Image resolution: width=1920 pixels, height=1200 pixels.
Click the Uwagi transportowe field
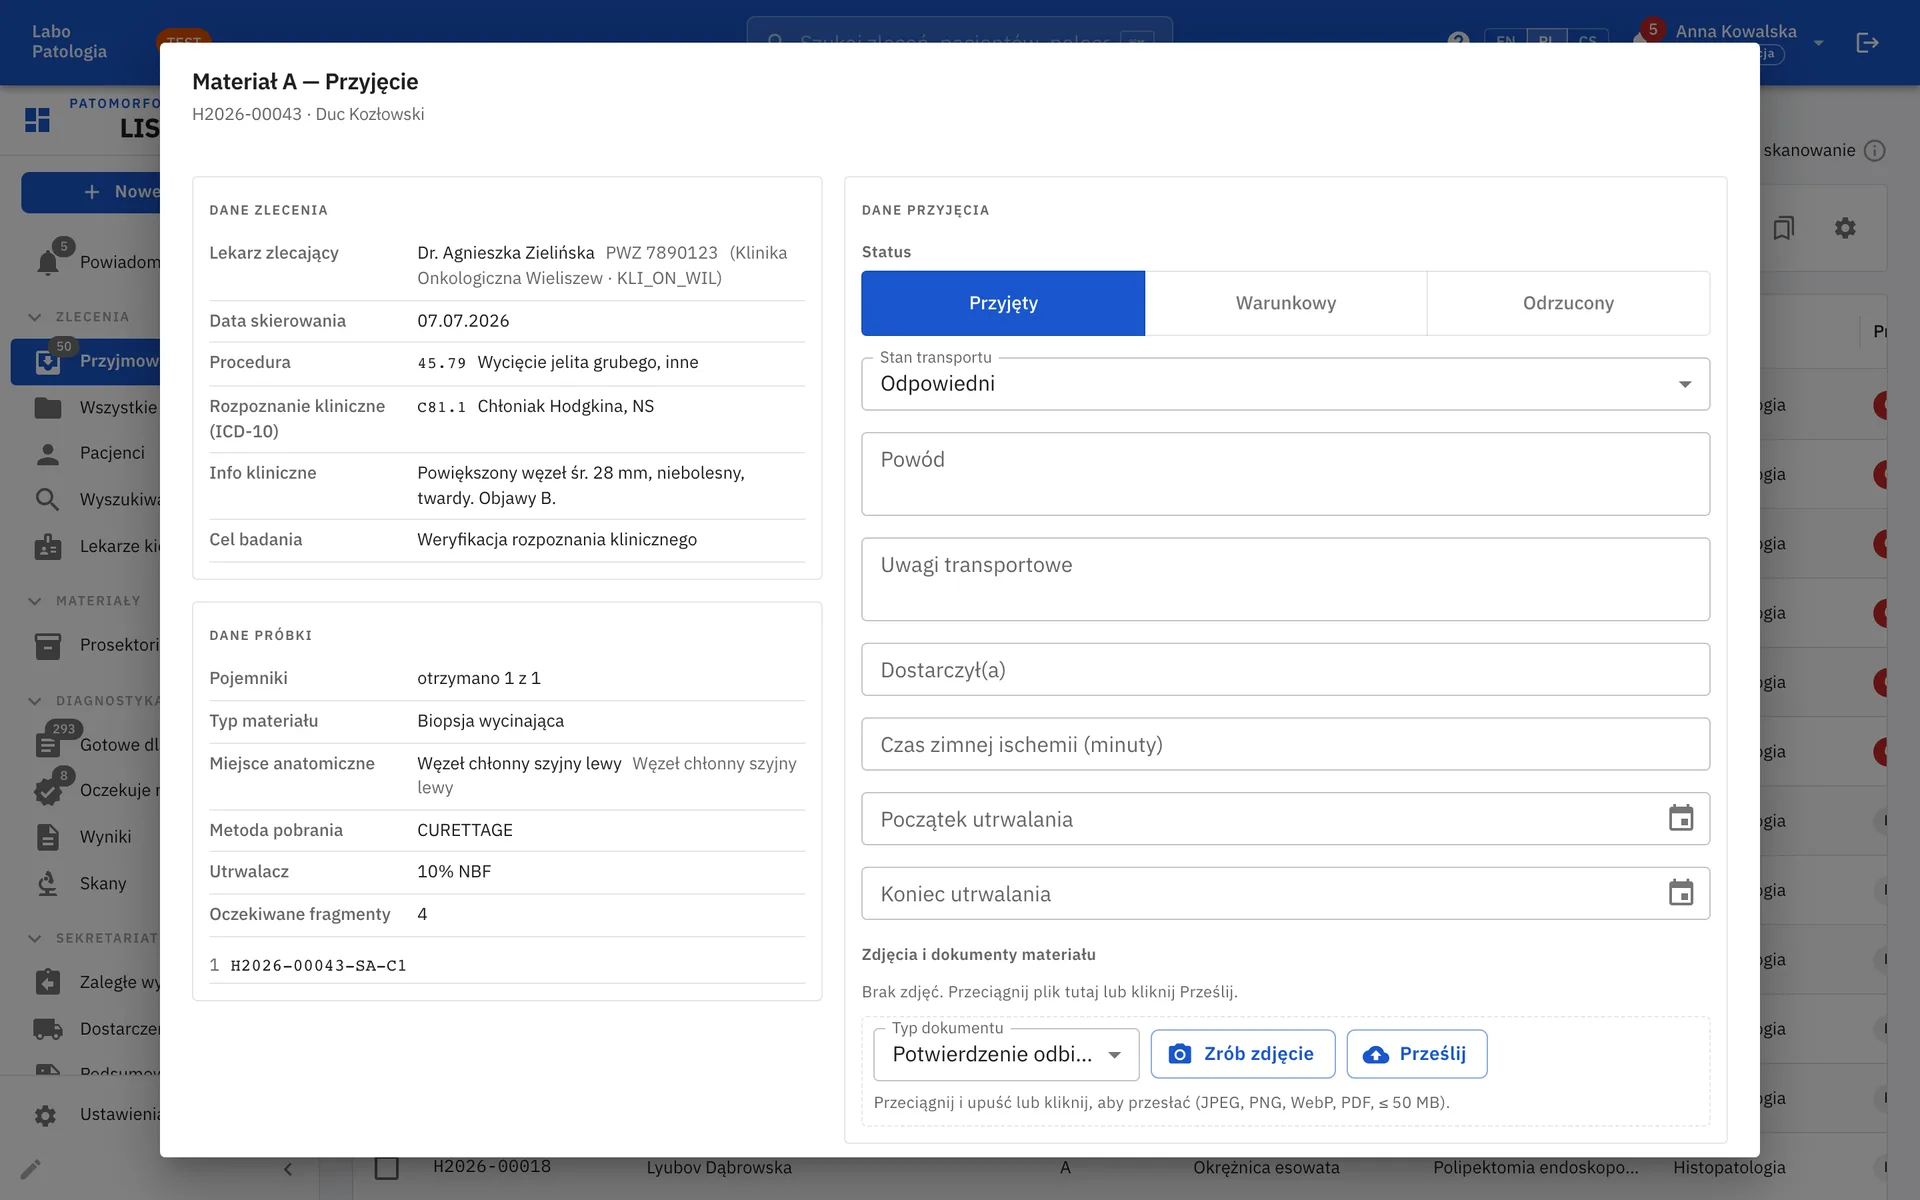pos(1285,579)
